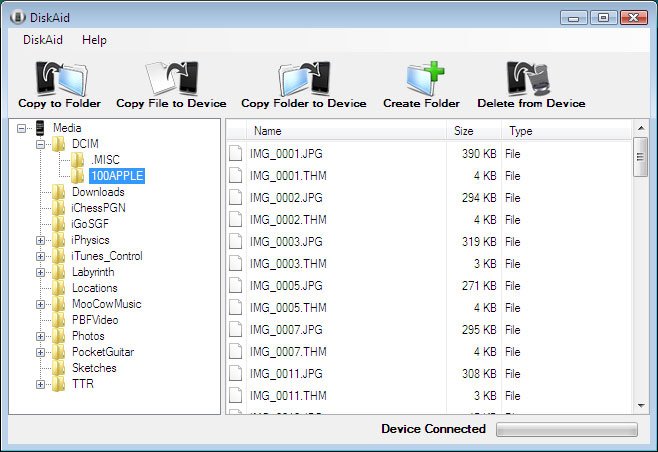The width and height of the screenshot is (658, 452).
Task: Click the Copy File to Device icon
Action: coord(172,78)
